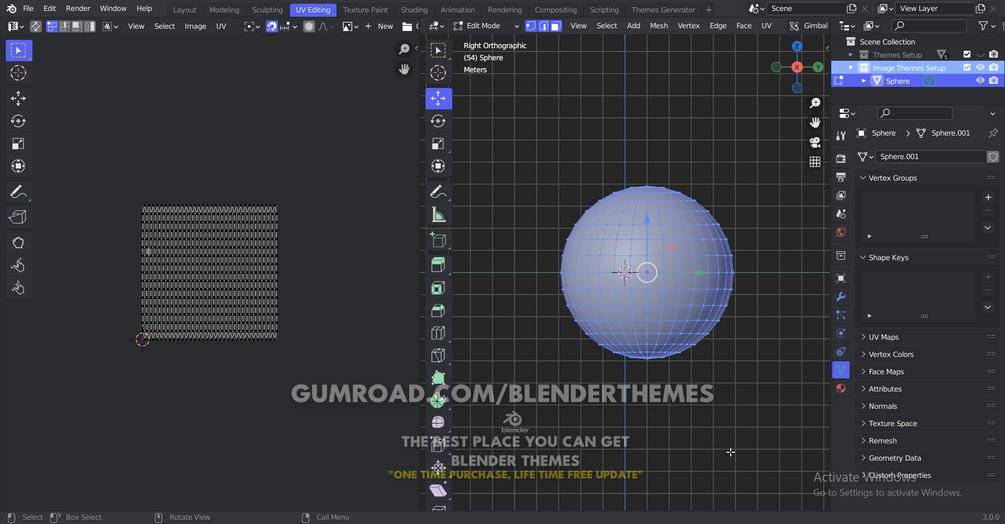Select the Add Cube tool in viewport
Image resolution: width=1005 pixels, height=524 pixels.
438,240
